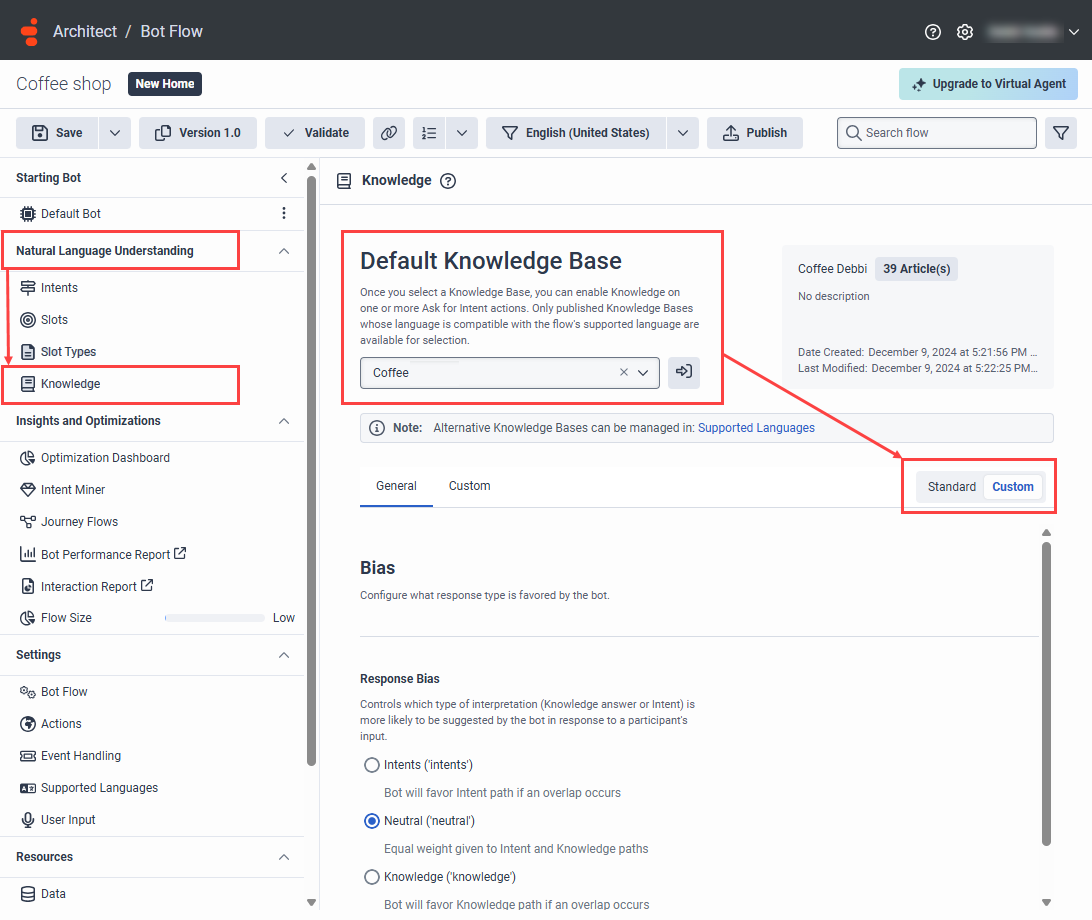Image resolution: width=1092 pixels, height=920 pixels.
Task: Open the Intents item in sidebar
Action: point(59,288)
